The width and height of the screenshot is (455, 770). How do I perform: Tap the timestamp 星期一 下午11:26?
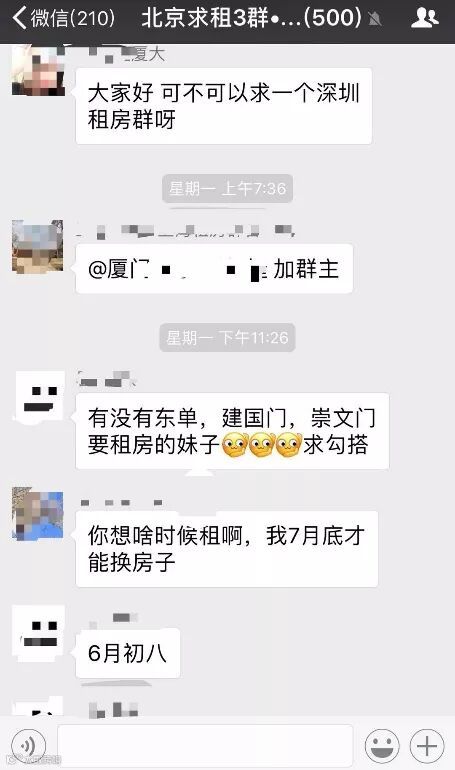(x=227, y=337)
